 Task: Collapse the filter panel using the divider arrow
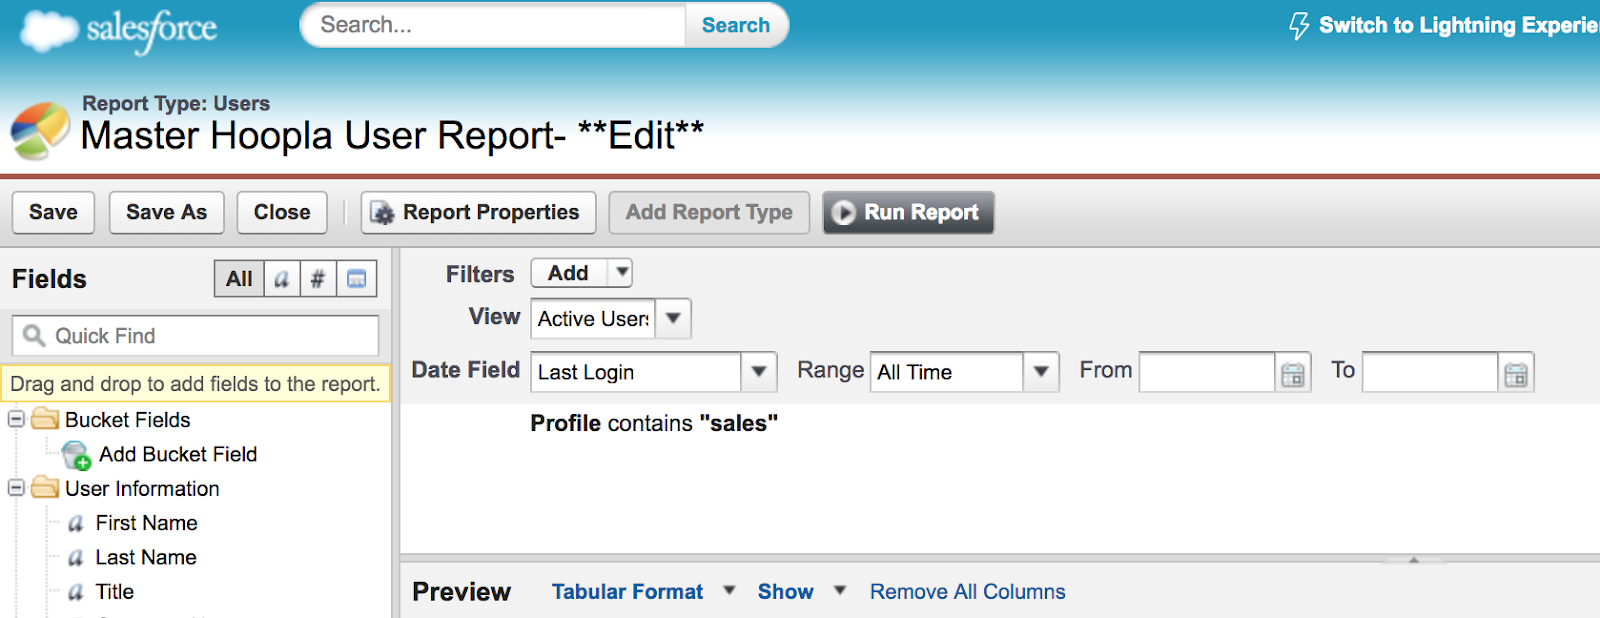[1414, 559]
